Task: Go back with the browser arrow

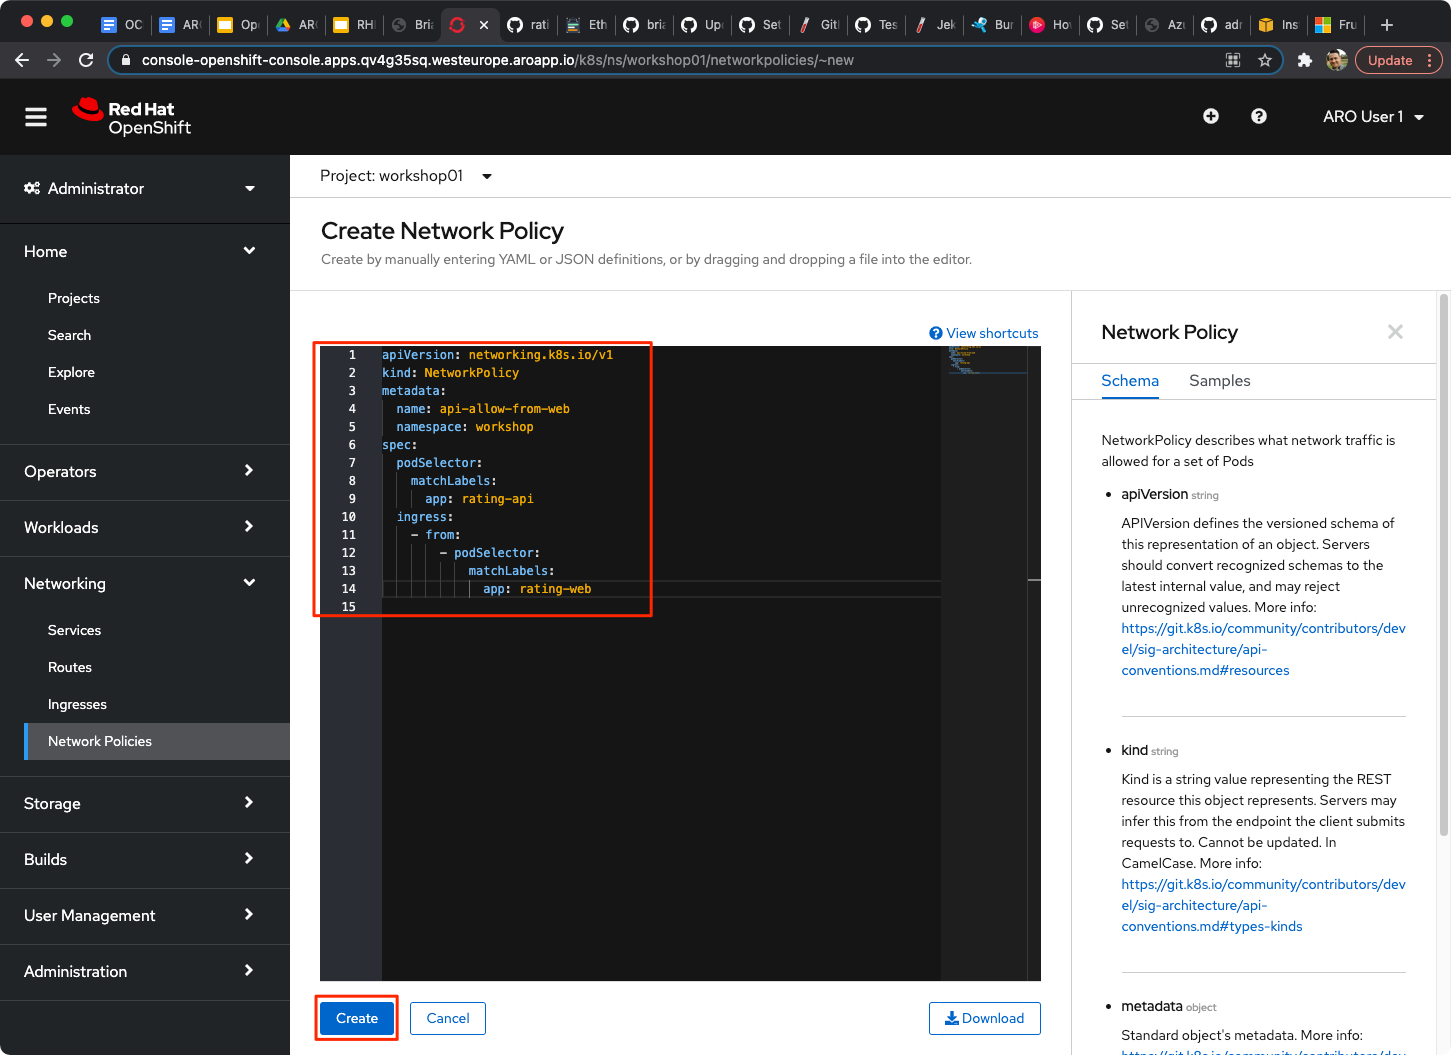Action: tap(22, 60)
